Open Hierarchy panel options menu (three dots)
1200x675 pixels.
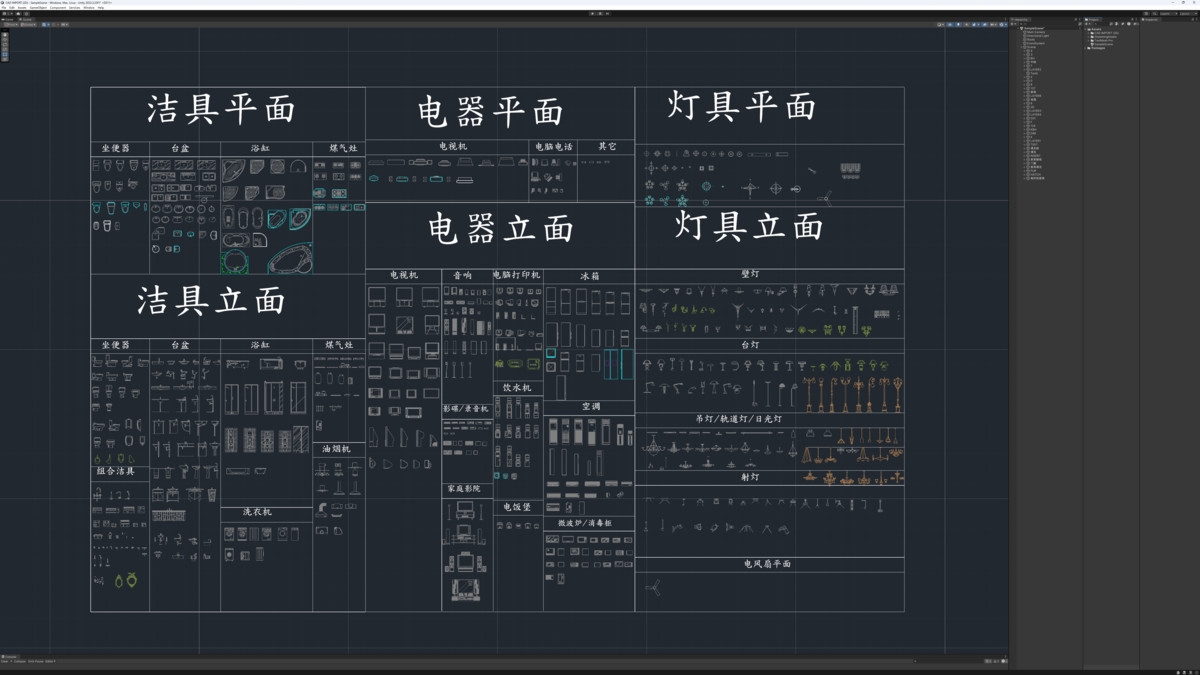coord(1080,19)
